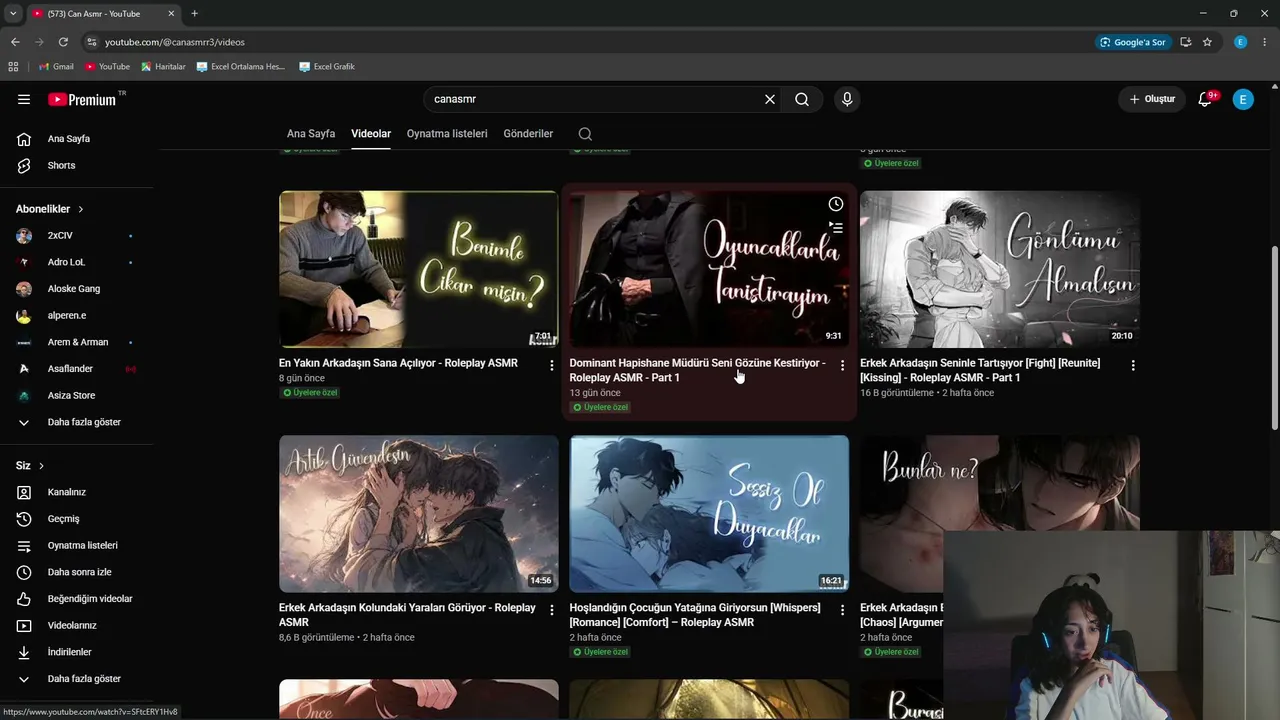Go back with the browser back arrow
Viewport: 1280px width, 720px height.
[x=15, y=42]
